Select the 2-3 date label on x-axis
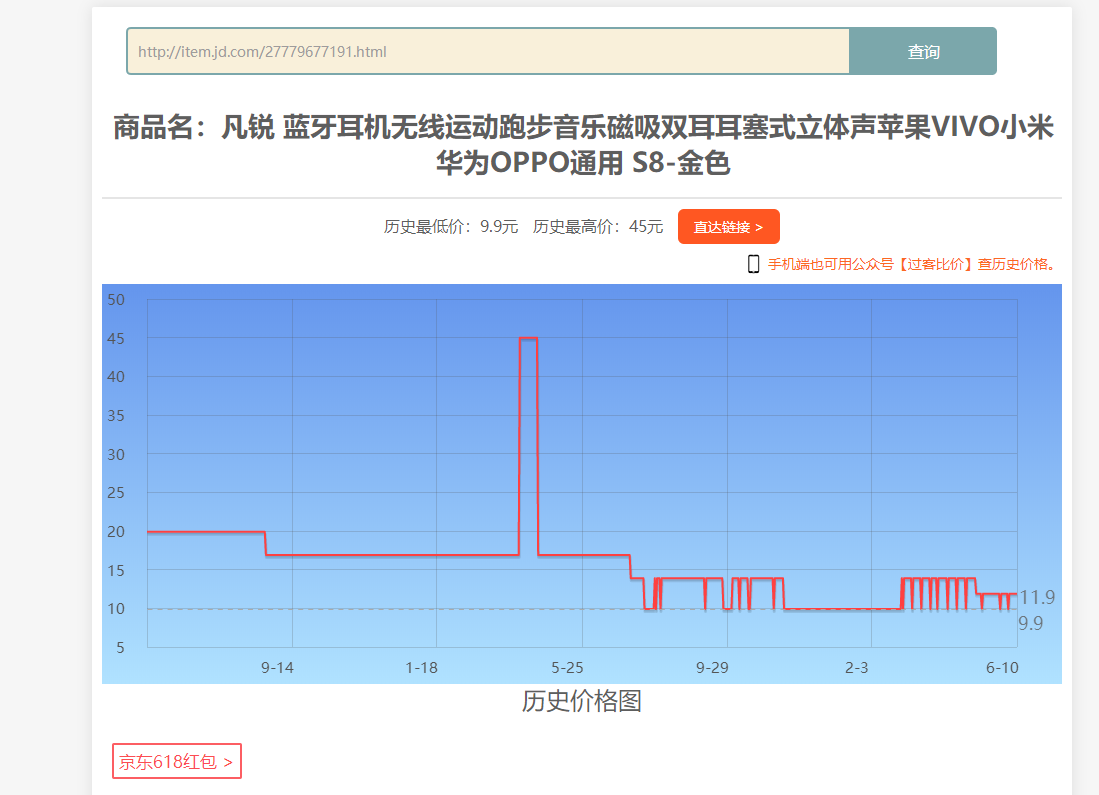This screenshot has height=795, width=1099. 857,668
